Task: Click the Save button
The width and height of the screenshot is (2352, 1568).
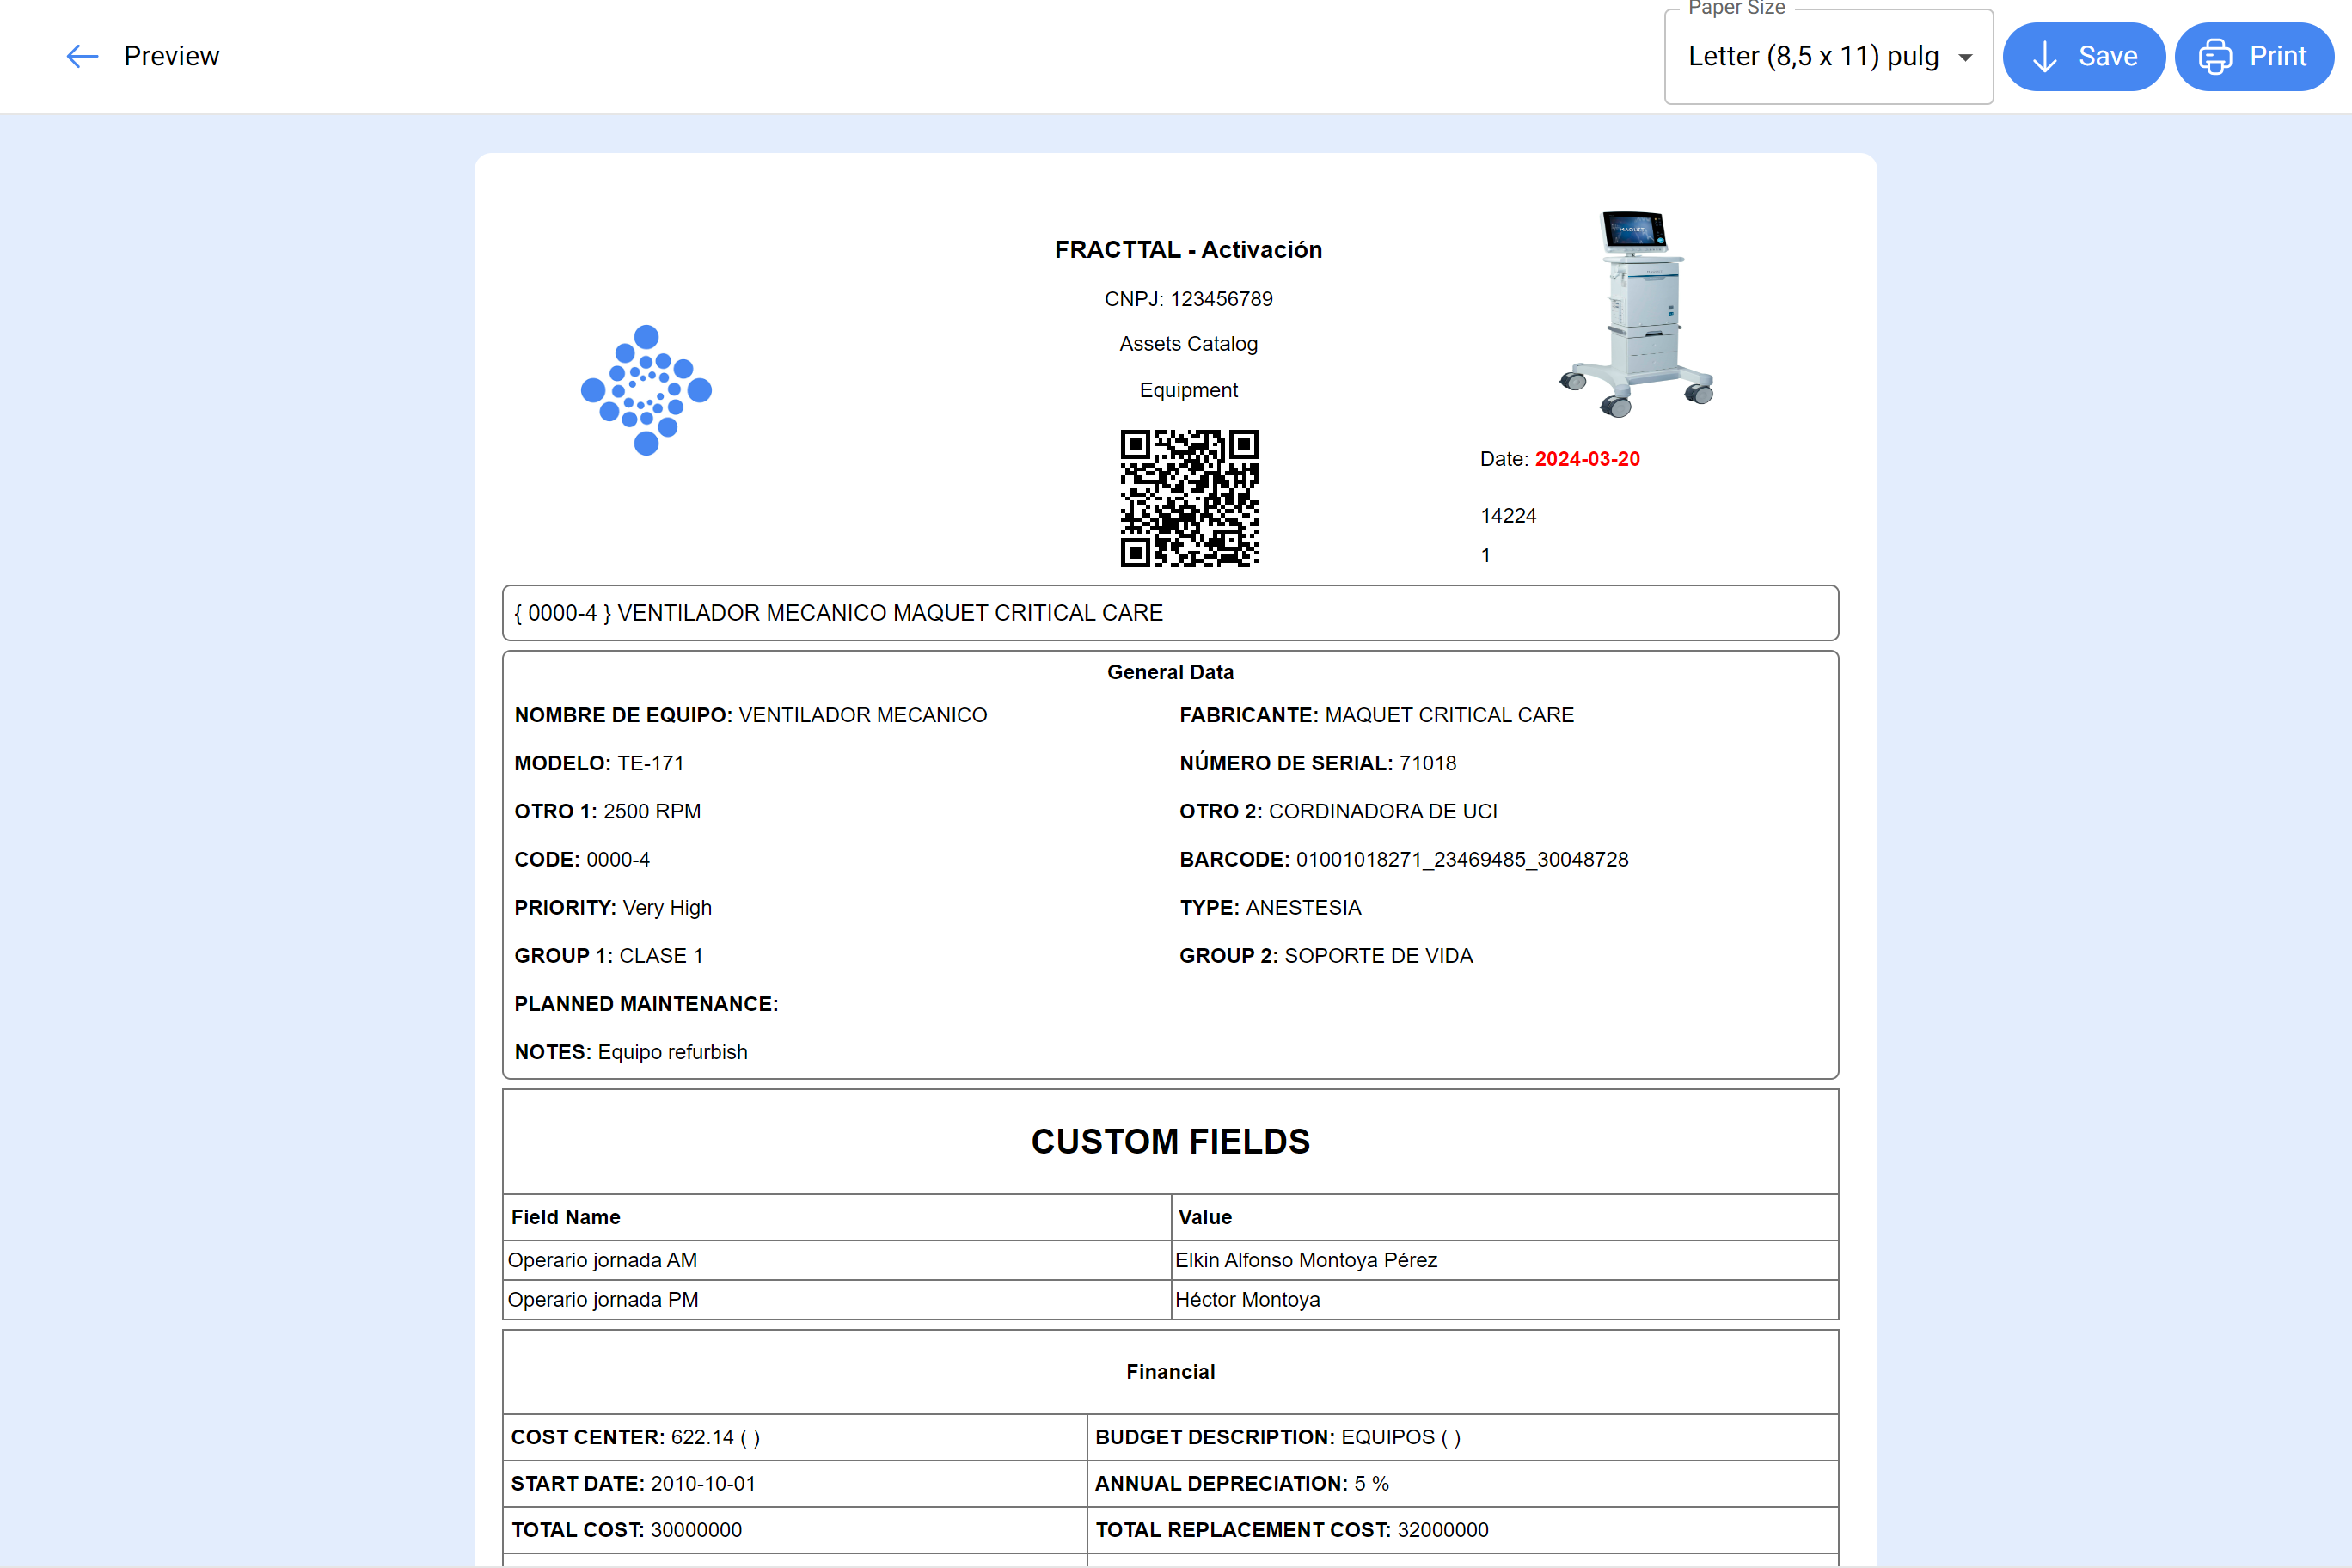Action: coord(2084,57)
